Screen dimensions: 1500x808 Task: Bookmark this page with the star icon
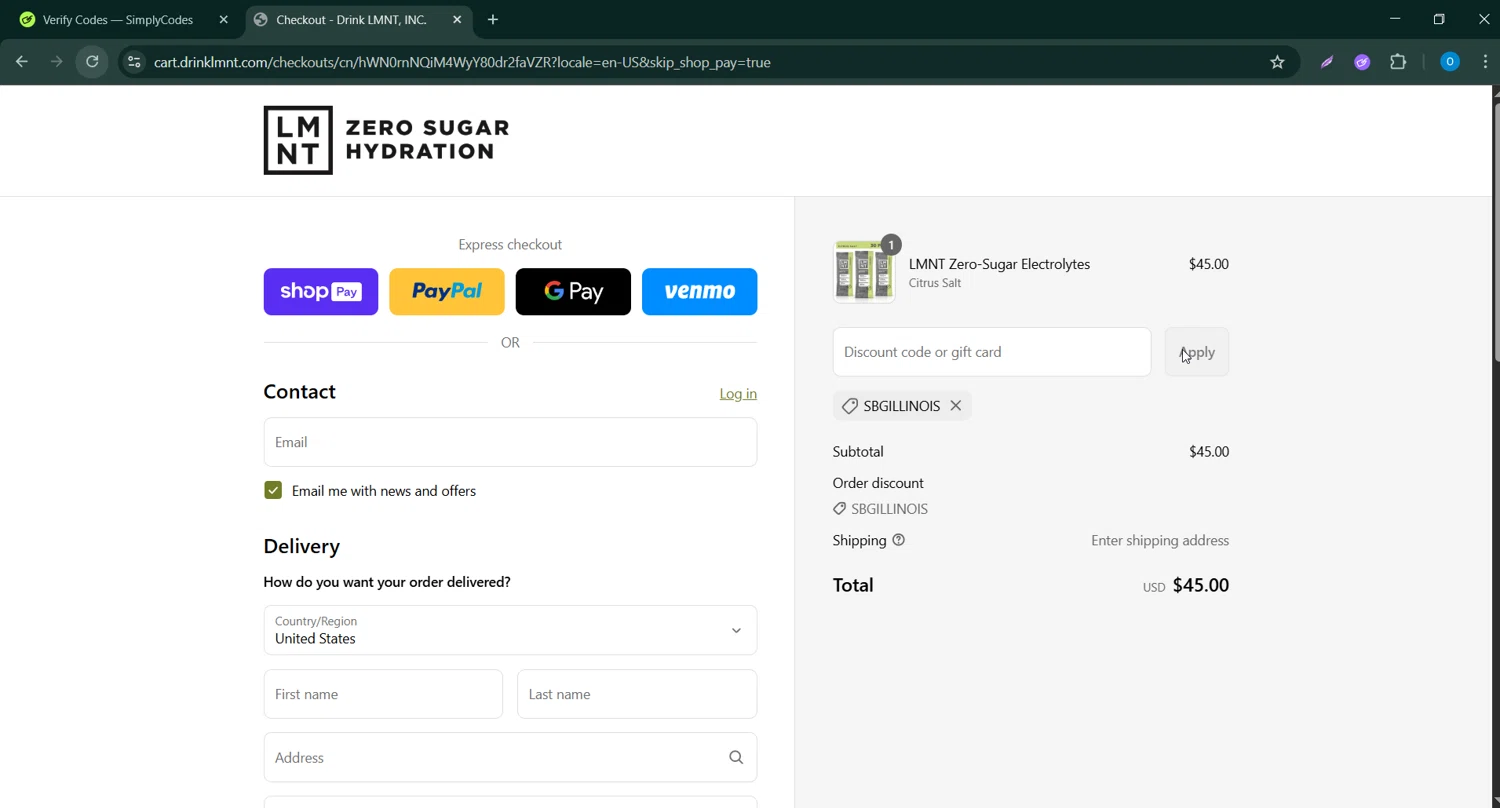(1277, 62)
